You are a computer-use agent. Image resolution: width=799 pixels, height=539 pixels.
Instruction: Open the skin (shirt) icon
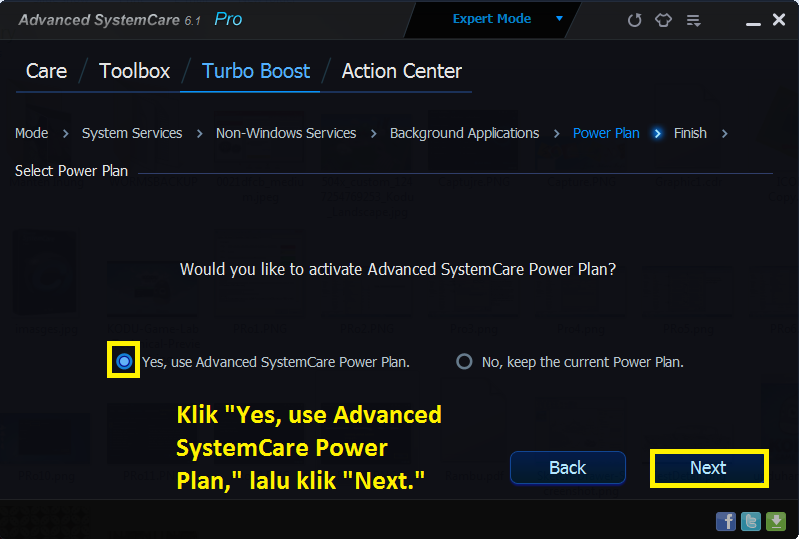tap(663, 20)
